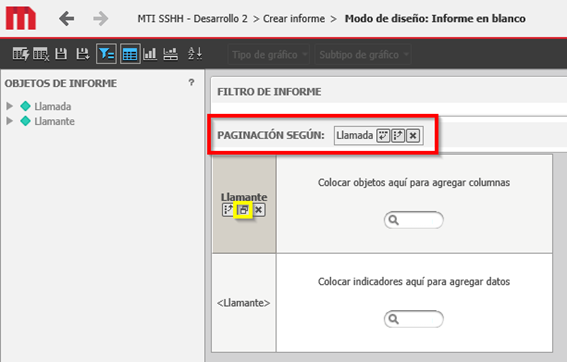Click the cancel report grid X icon

[x=41, y=54]
